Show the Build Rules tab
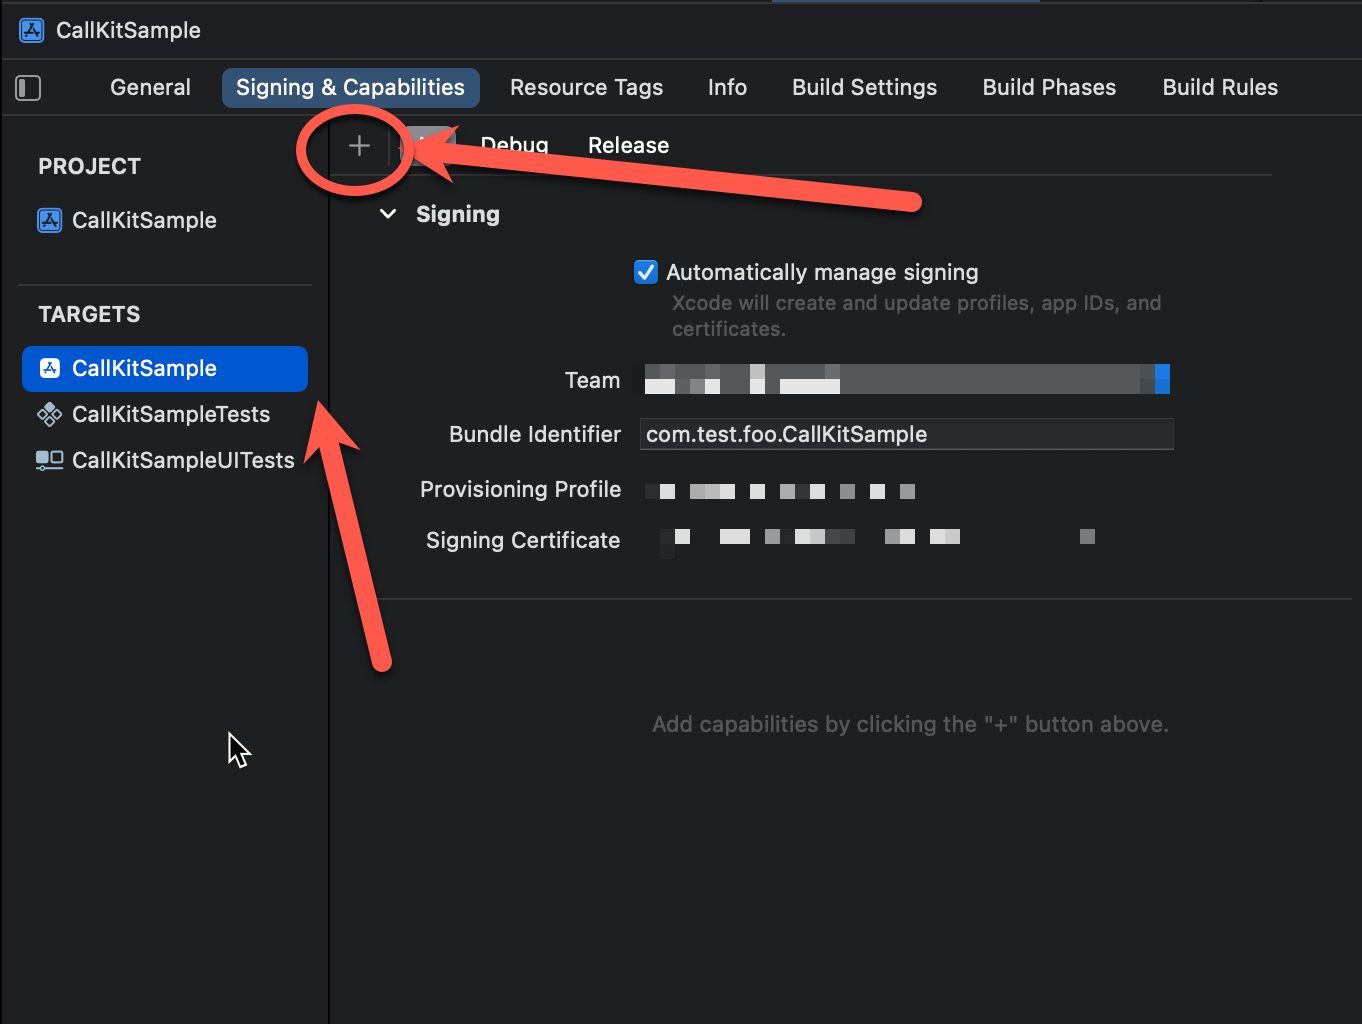 [1220, 87]
